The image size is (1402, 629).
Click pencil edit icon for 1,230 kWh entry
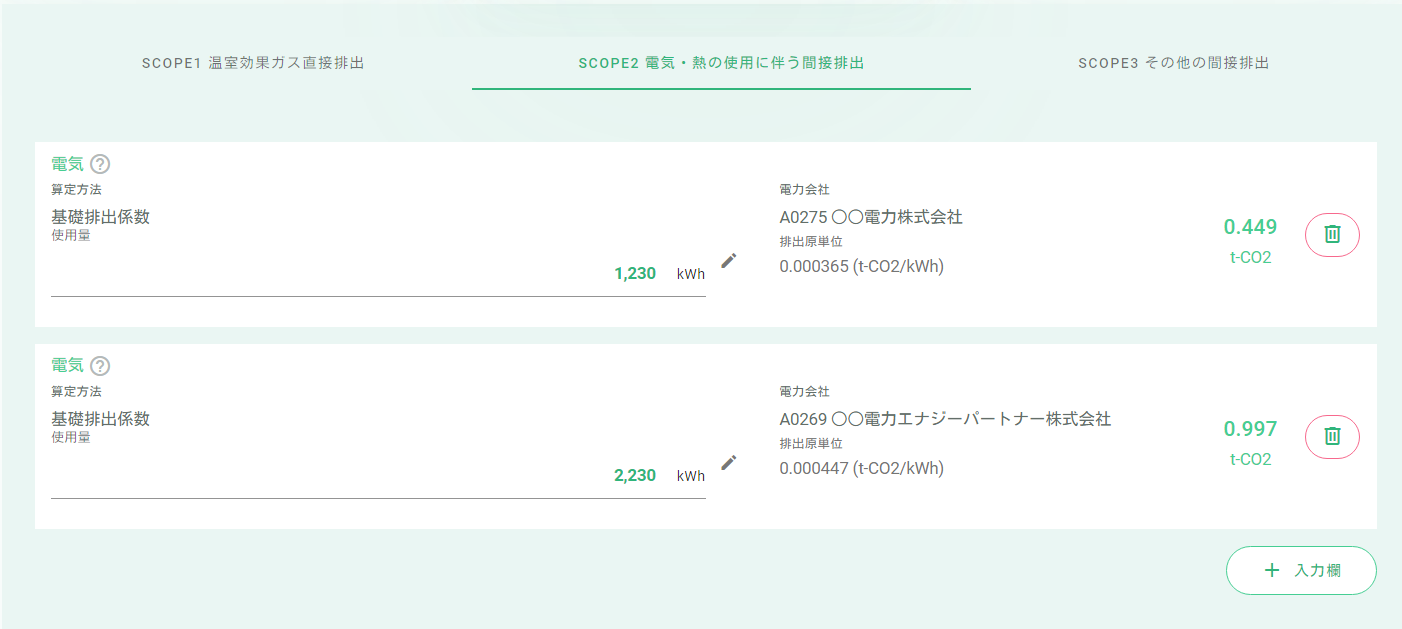(729, 261)
